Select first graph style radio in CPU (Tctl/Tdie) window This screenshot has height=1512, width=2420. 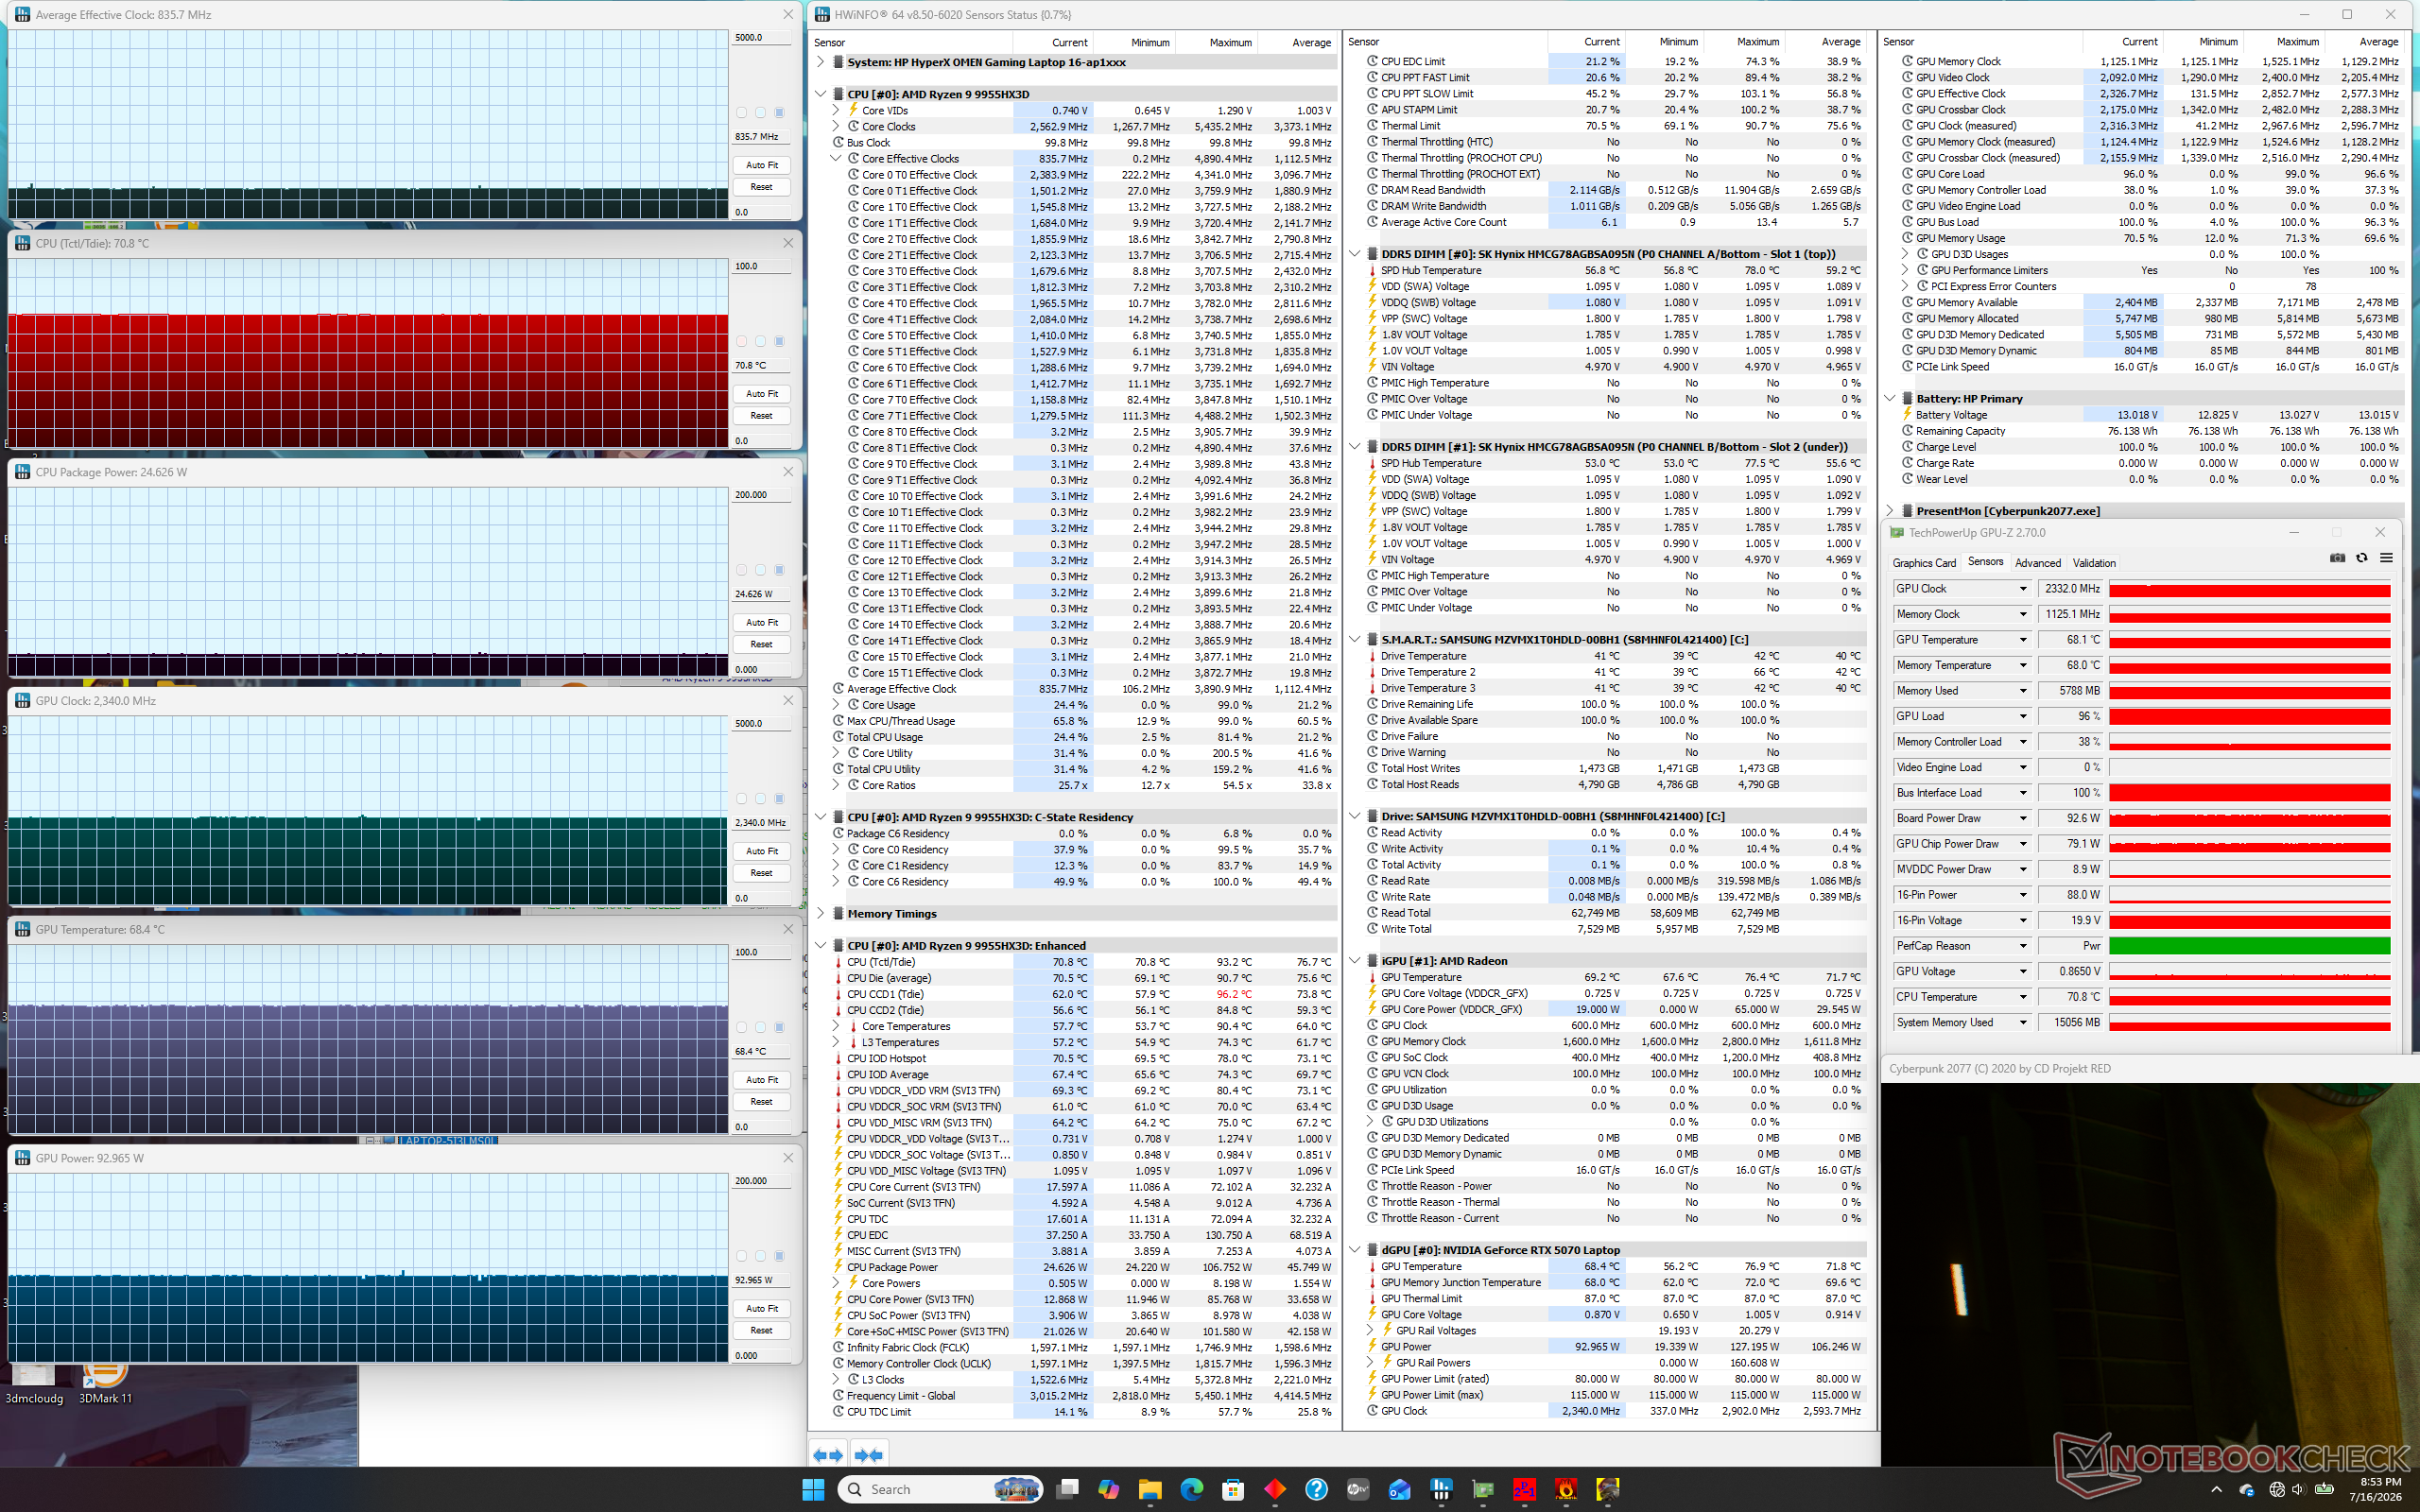point(741,341)
